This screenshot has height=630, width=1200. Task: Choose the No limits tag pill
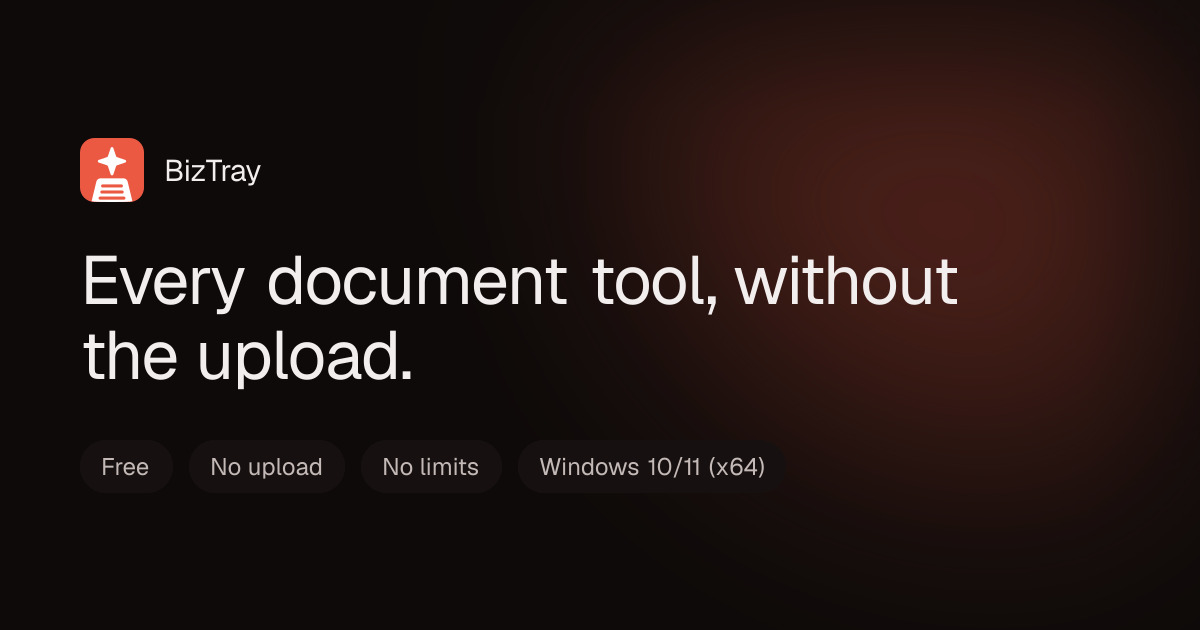[431, 467]
